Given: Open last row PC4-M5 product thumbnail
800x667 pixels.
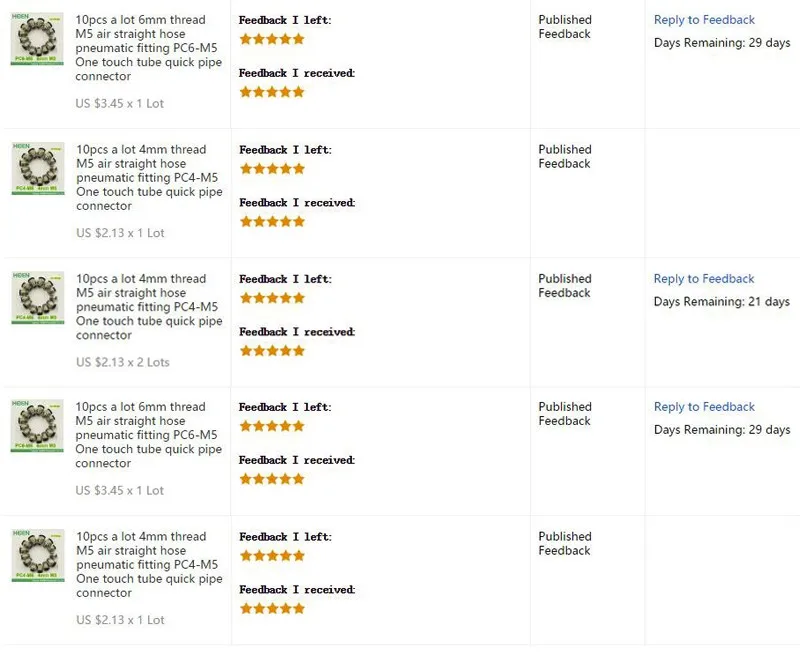Looking at the screenshot, I should [x=38, y=555].
